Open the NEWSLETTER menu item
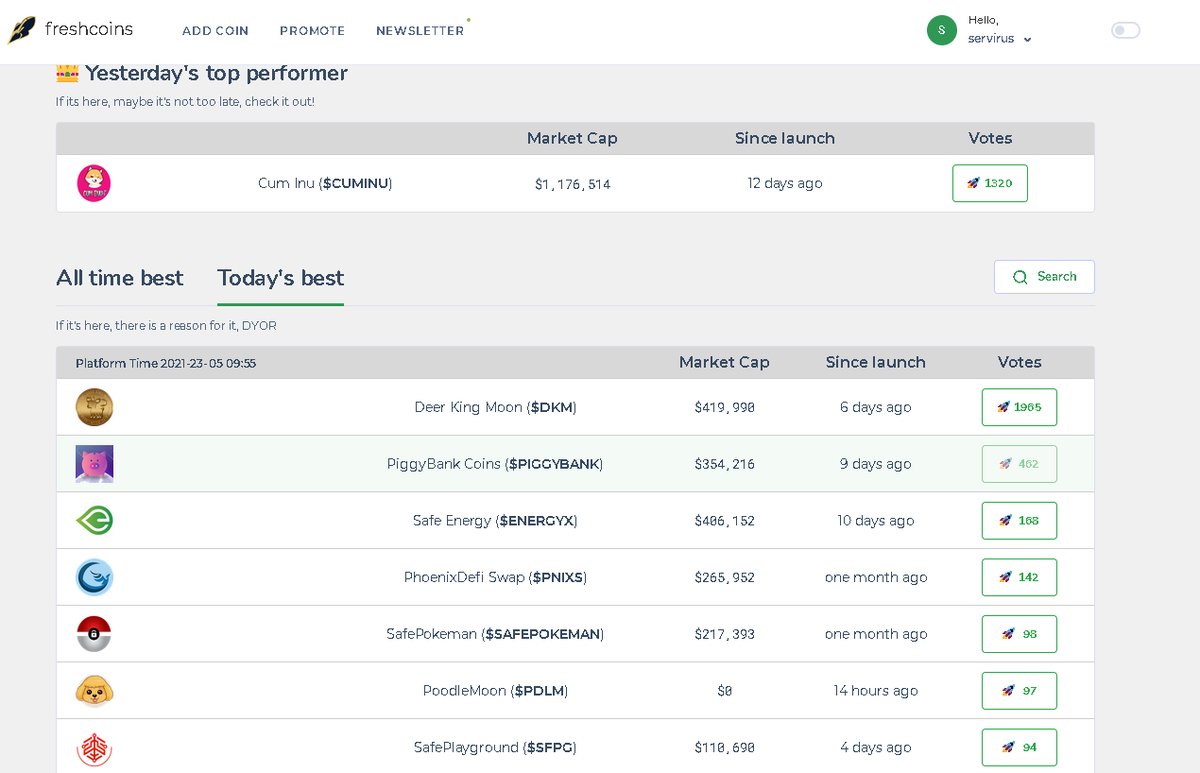1200x773 pixels. click(x=420, y=31)
